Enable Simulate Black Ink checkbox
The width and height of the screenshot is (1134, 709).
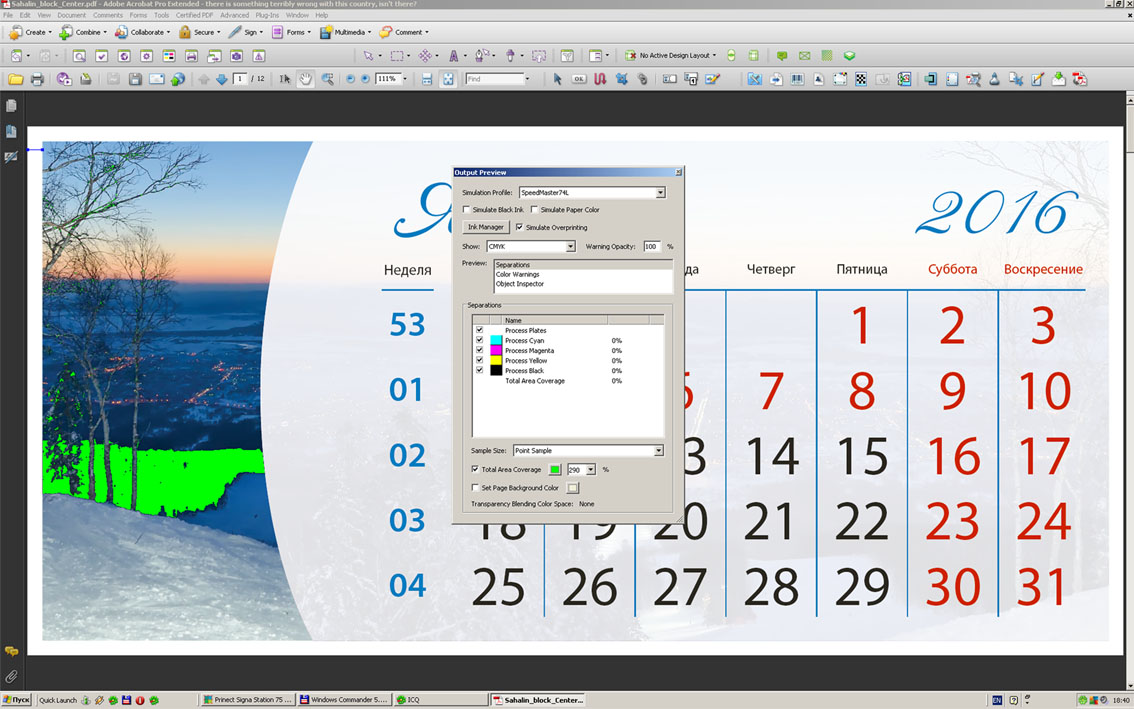[x=466, y=210]
